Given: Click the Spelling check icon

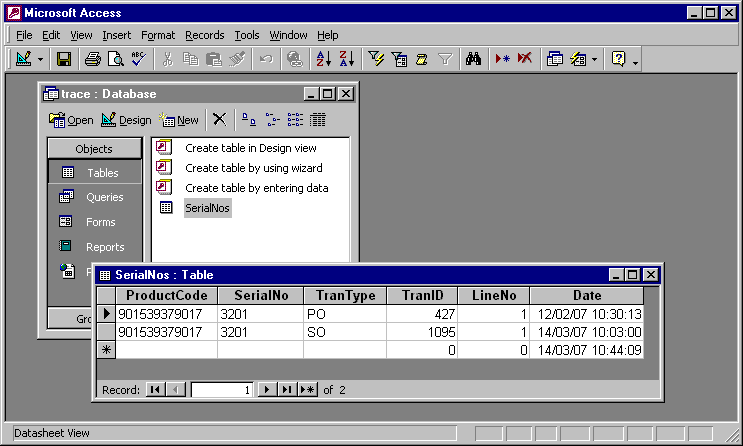Looking at the screenshot, I should click(139, 59).
